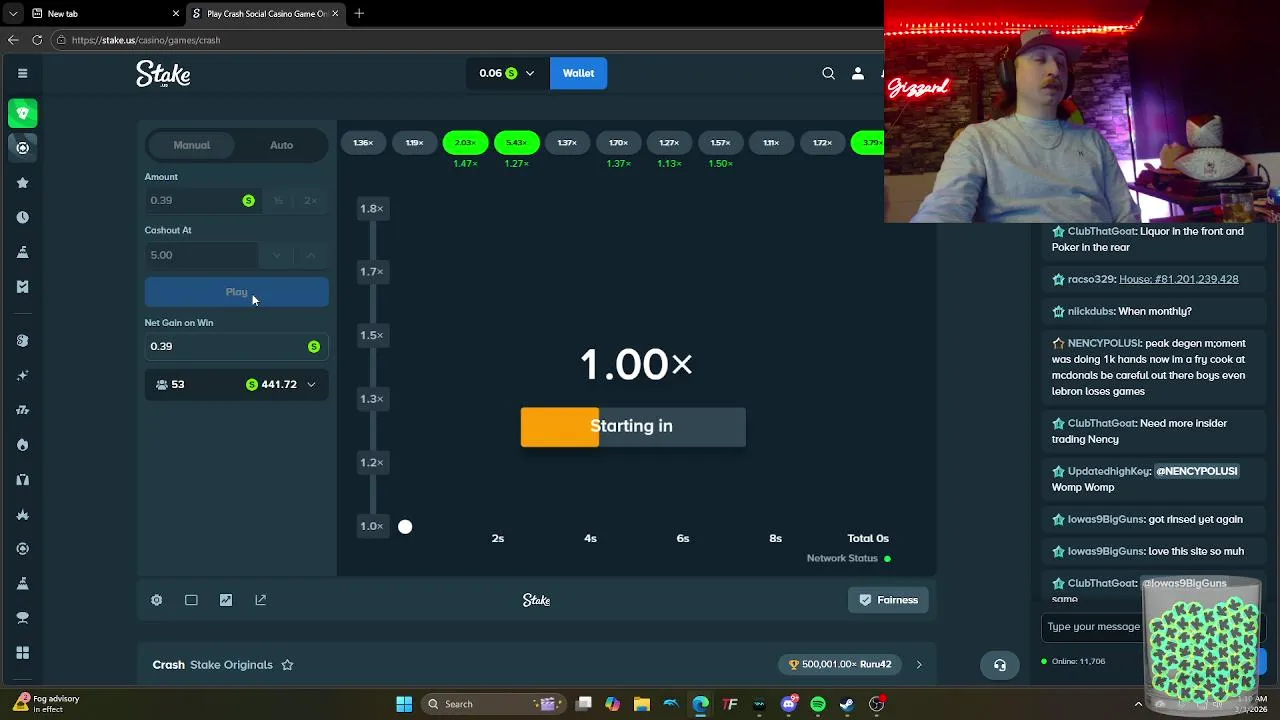The width and height of the screenshot is (1280, 720).
Task: Select the 1.36× crash result pill
Action: [x=363, y=143]
